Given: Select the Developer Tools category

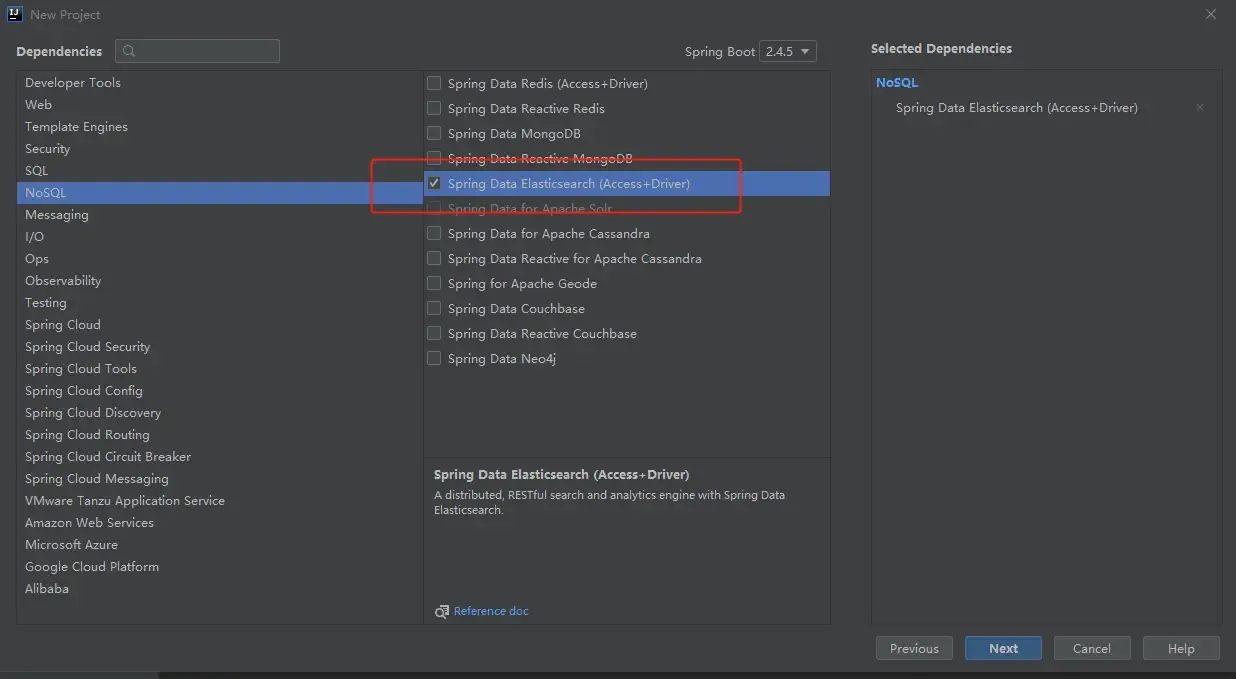Looking at the screenshot, I should pyautogui.click(x=73, y=83).
